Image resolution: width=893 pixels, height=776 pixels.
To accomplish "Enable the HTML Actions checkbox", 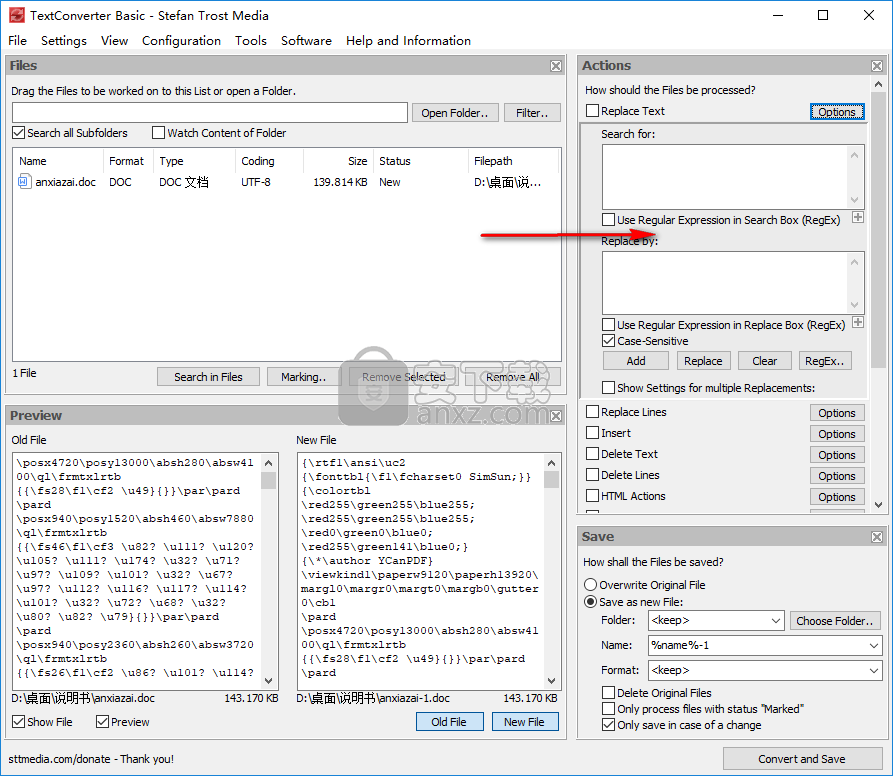I will tap(592, 496).
